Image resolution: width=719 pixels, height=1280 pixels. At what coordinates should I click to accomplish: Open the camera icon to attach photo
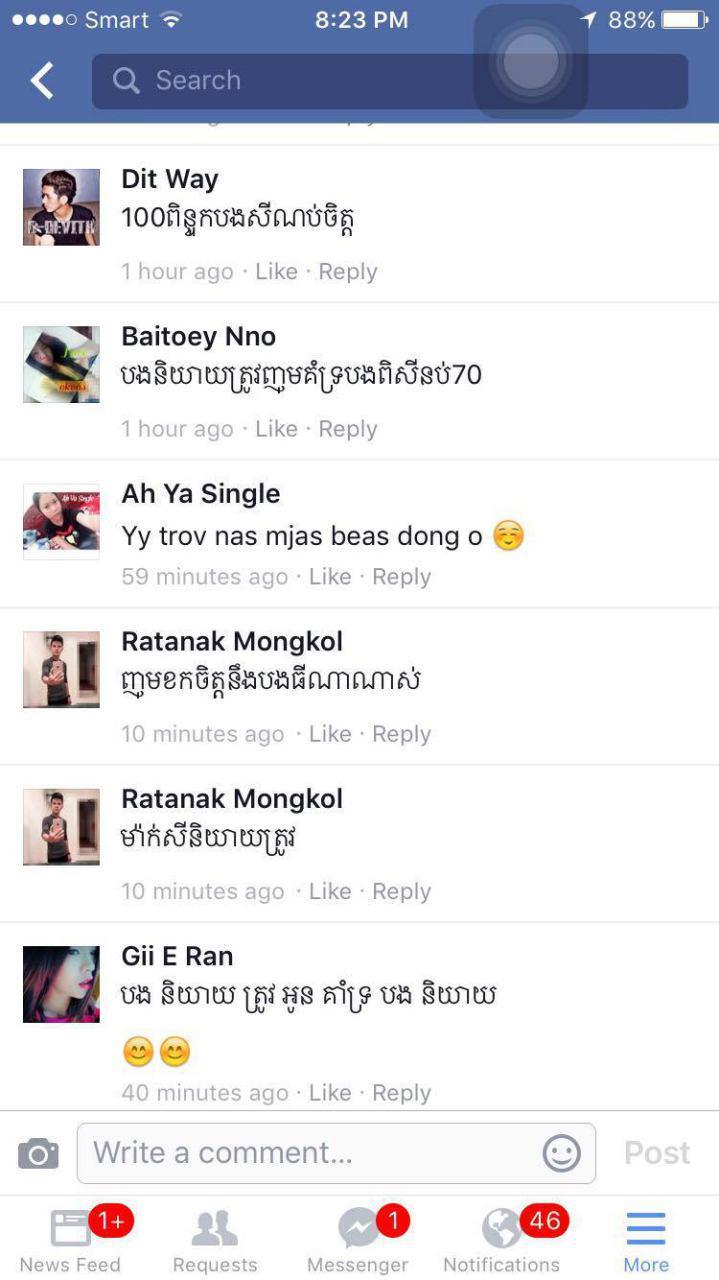pos(38,1154)
